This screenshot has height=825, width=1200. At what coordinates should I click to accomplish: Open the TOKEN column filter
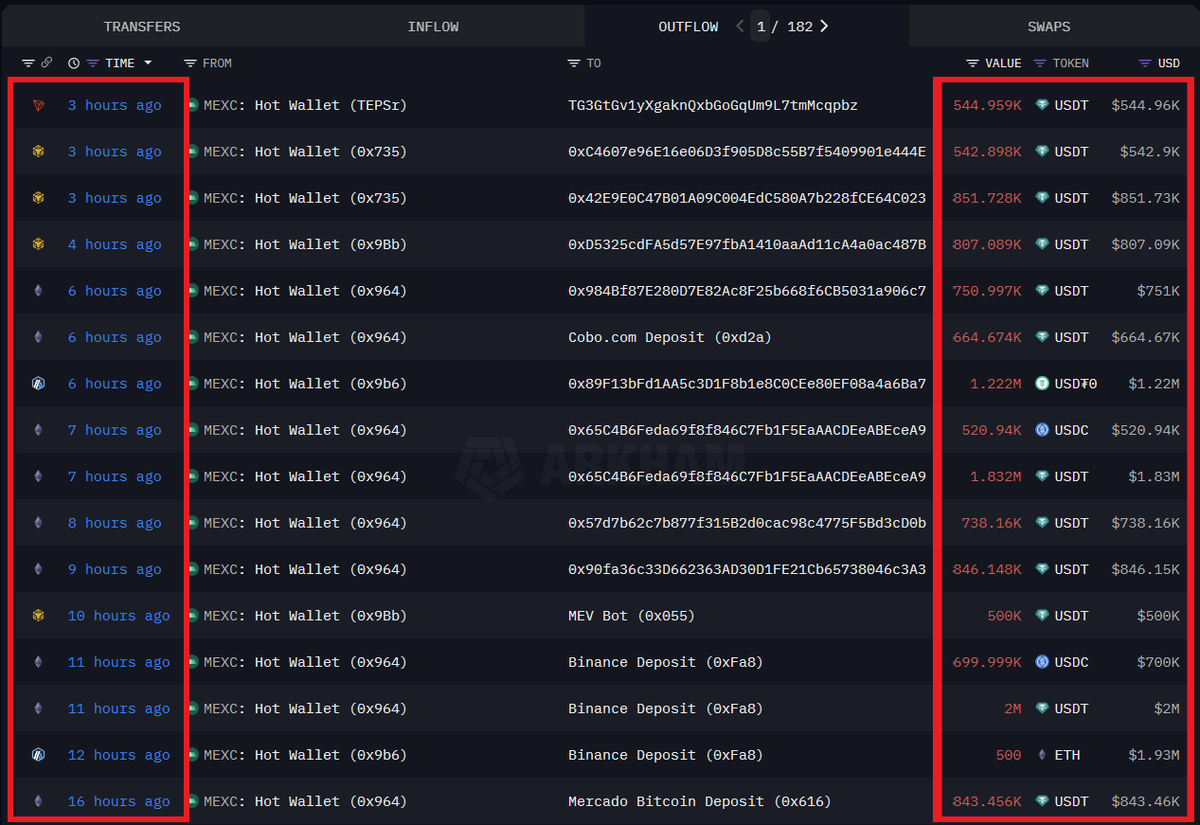pyautogui.click(x=1040, y=63)
